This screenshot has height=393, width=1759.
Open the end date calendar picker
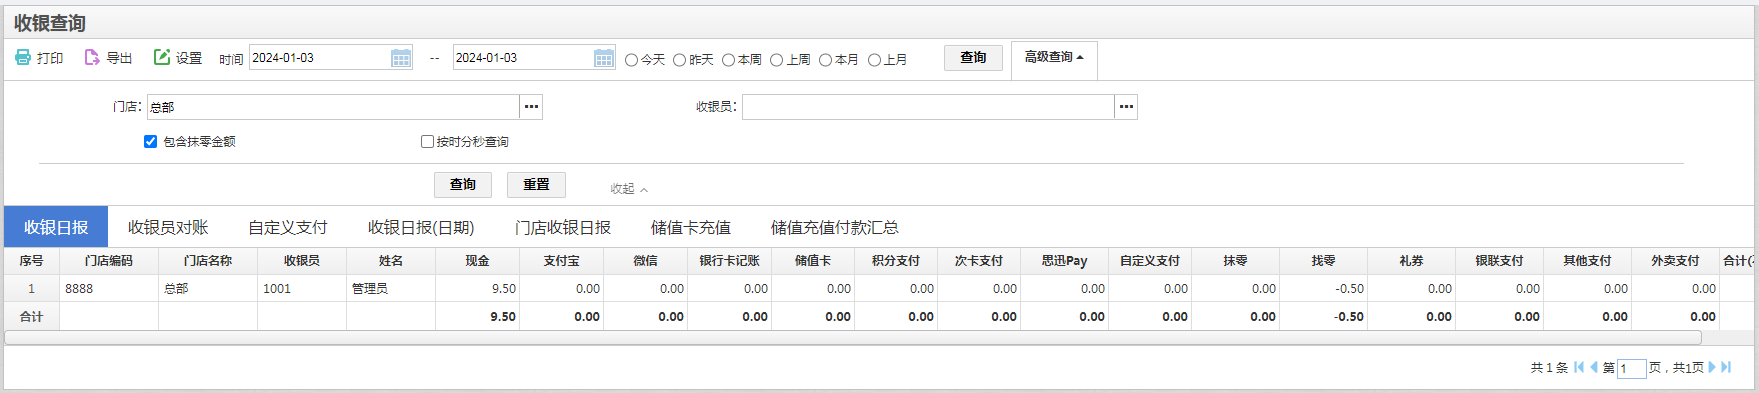pos(604,58)
